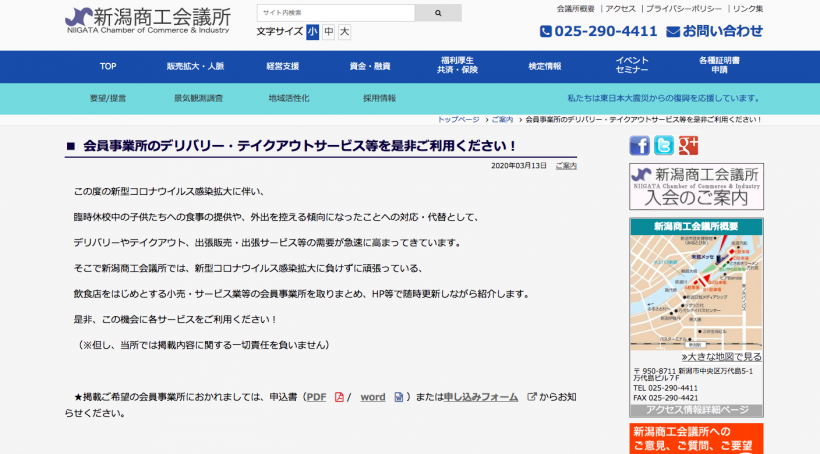Open the 経営支援 navigation menu
The height and width of the screenshot is (454, 820).
pos(282,66)
